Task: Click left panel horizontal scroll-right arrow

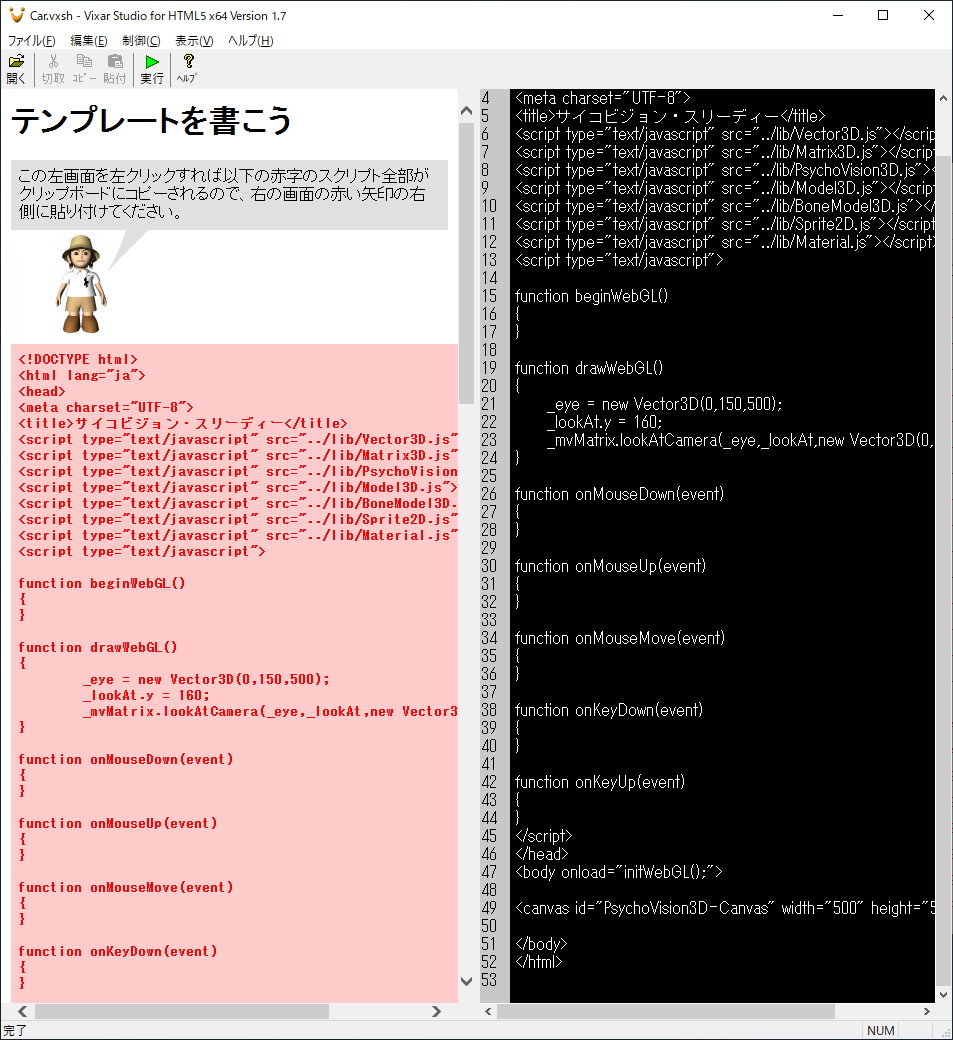Action: [436, 1011]
